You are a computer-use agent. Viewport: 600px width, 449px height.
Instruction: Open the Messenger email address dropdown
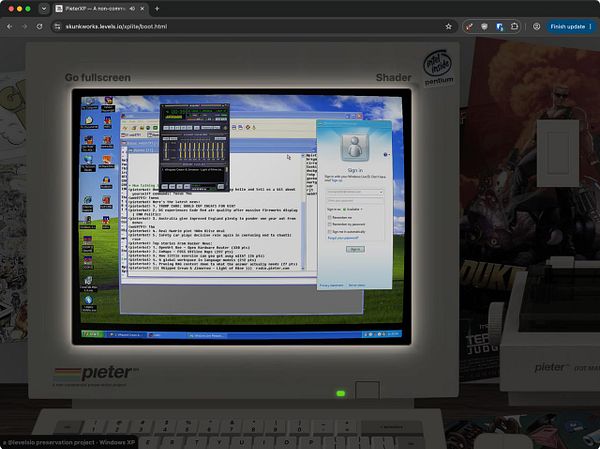[381, 192]
